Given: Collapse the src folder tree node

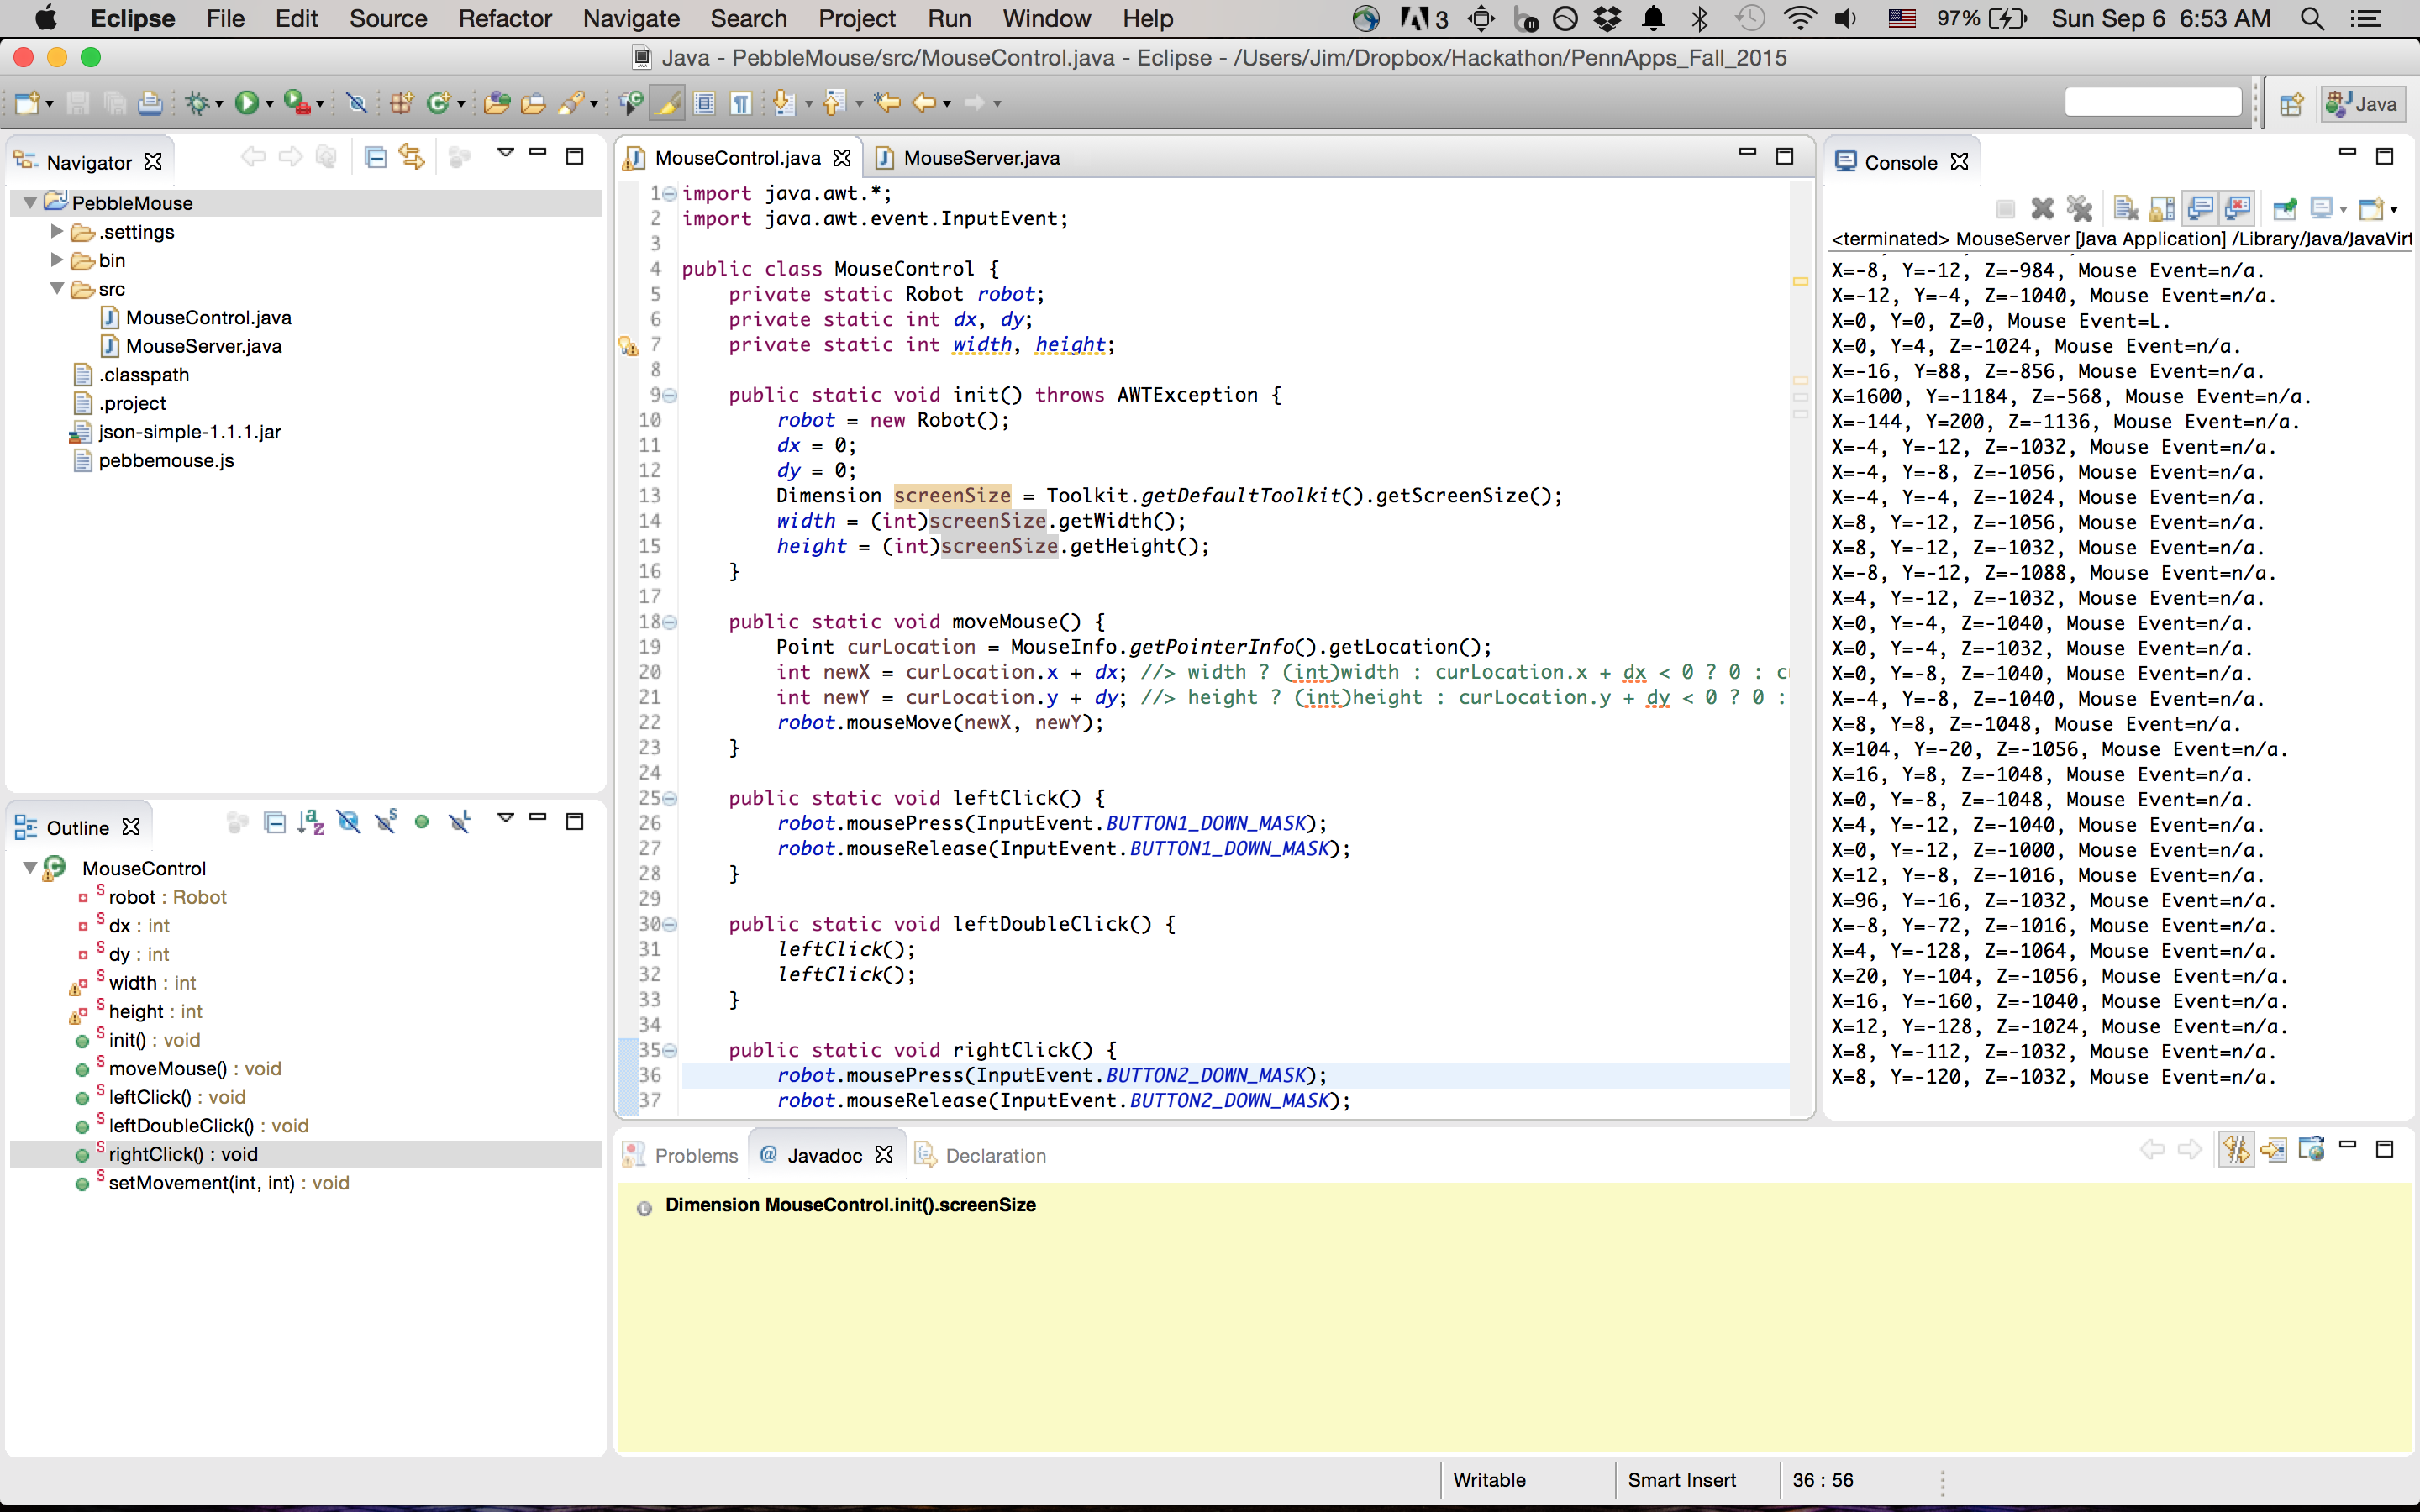Looking at the screenshot, I should tap(57, 289).
